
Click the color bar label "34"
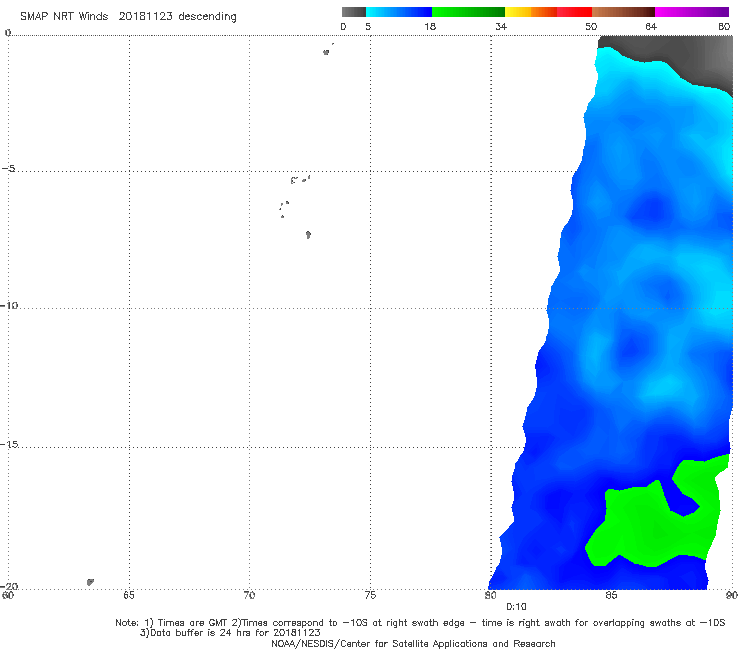pyautogui.click(x=501, y=27)
